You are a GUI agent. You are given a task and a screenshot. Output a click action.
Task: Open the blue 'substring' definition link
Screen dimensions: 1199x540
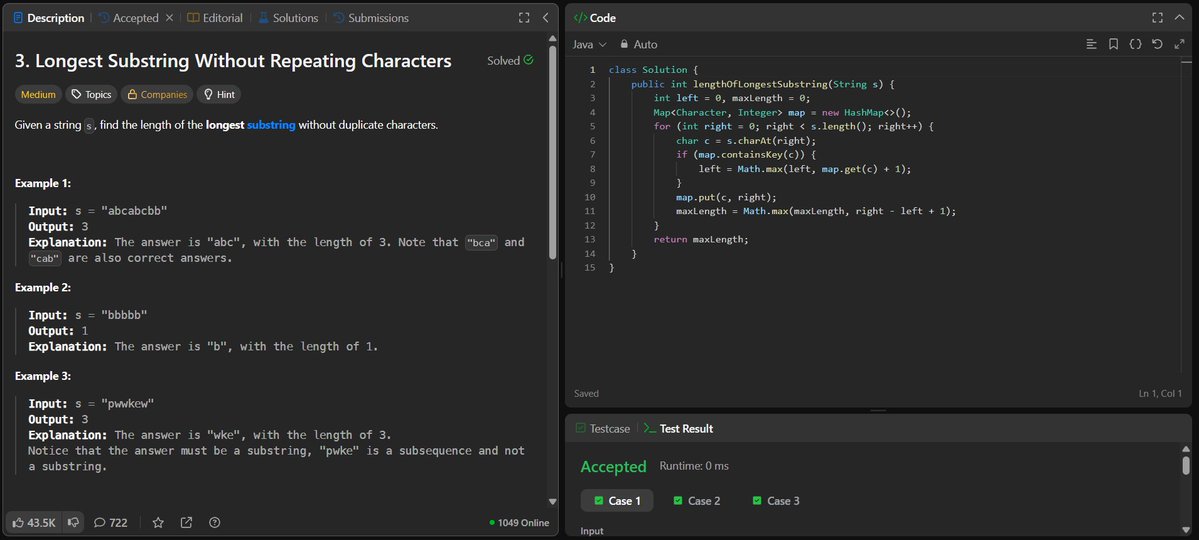click(271, 125)
